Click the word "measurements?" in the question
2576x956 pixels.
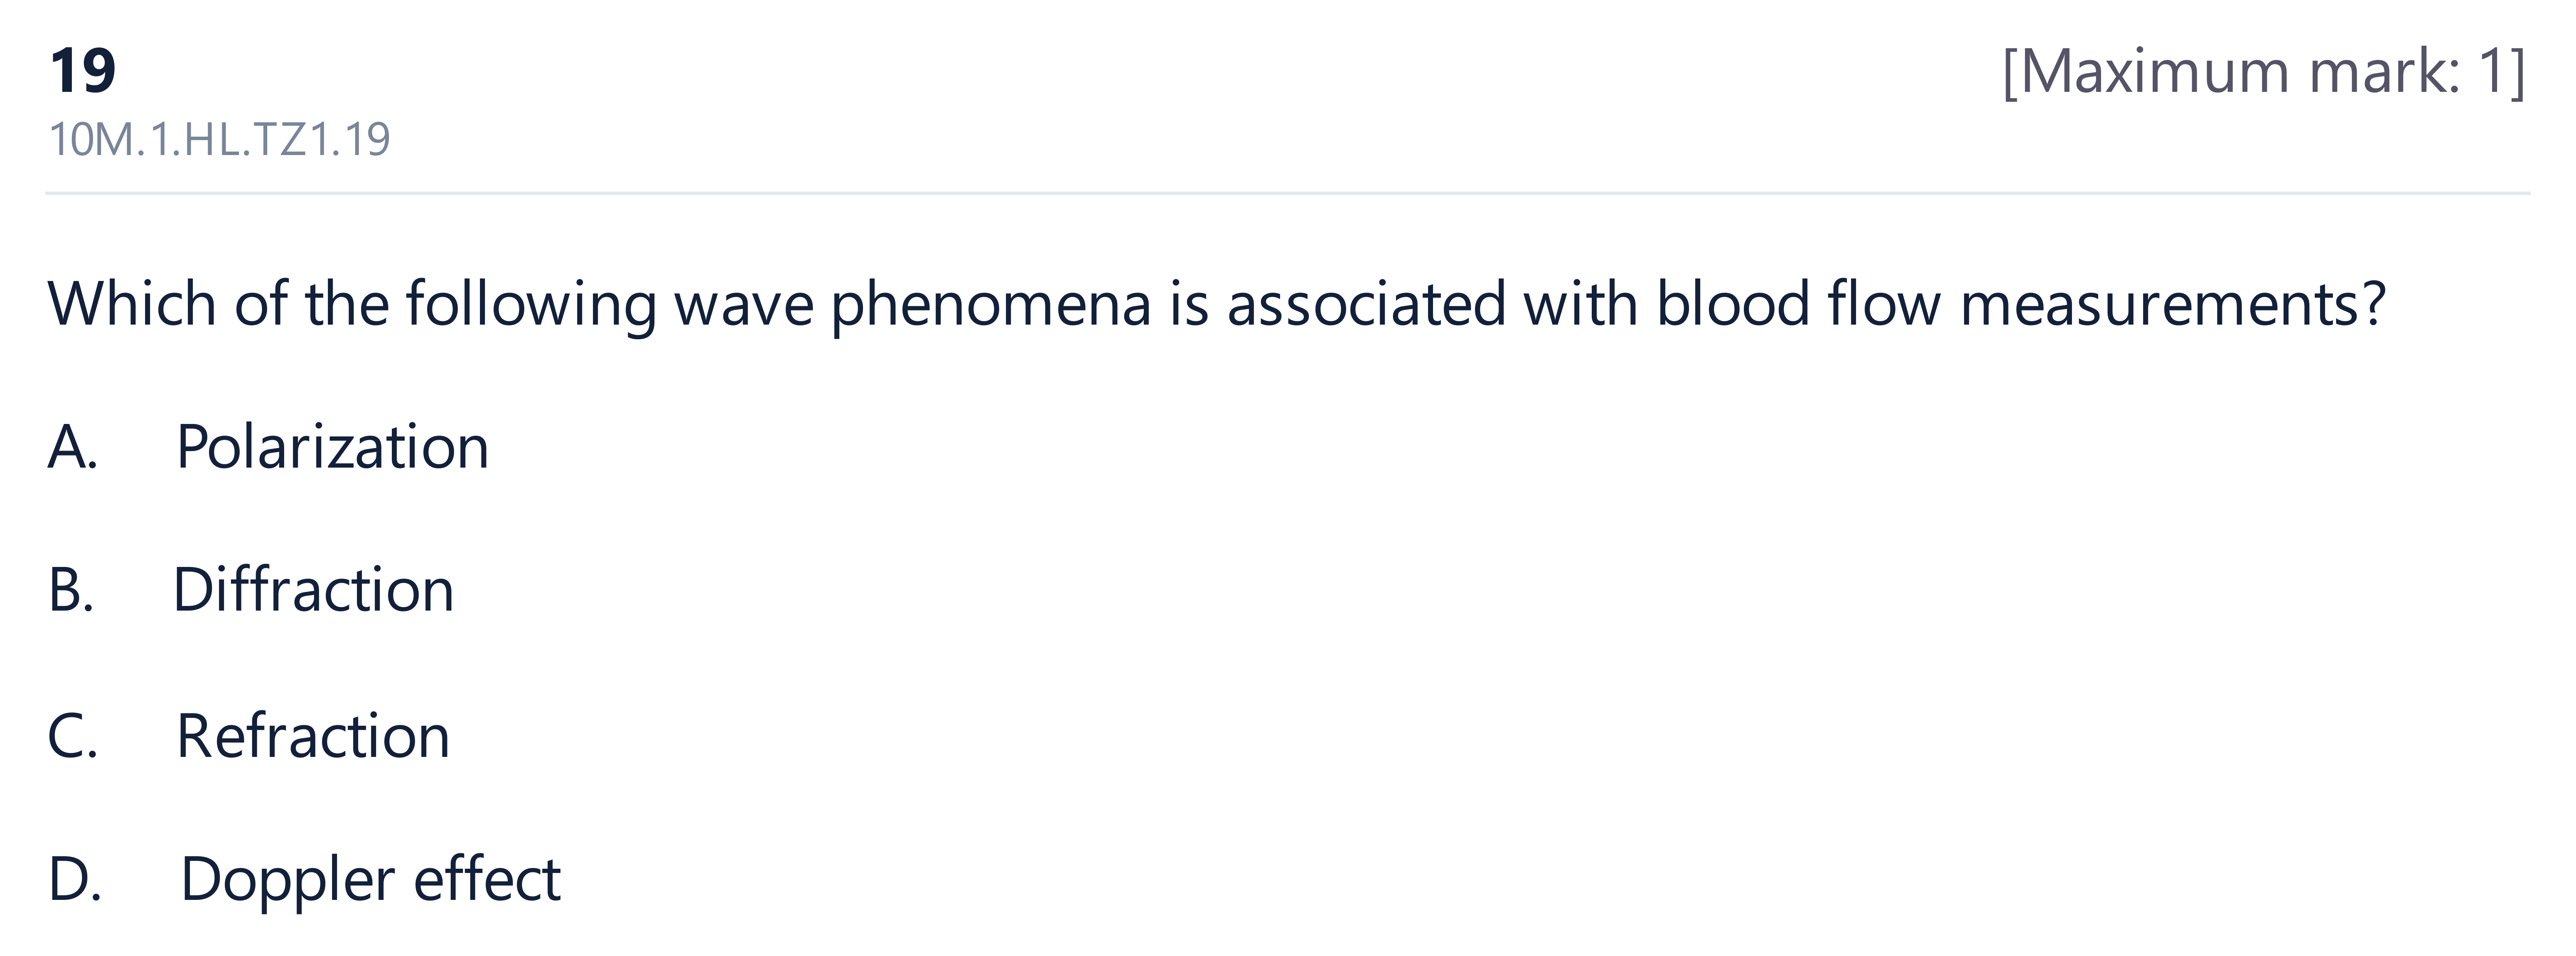(2173, 304)
